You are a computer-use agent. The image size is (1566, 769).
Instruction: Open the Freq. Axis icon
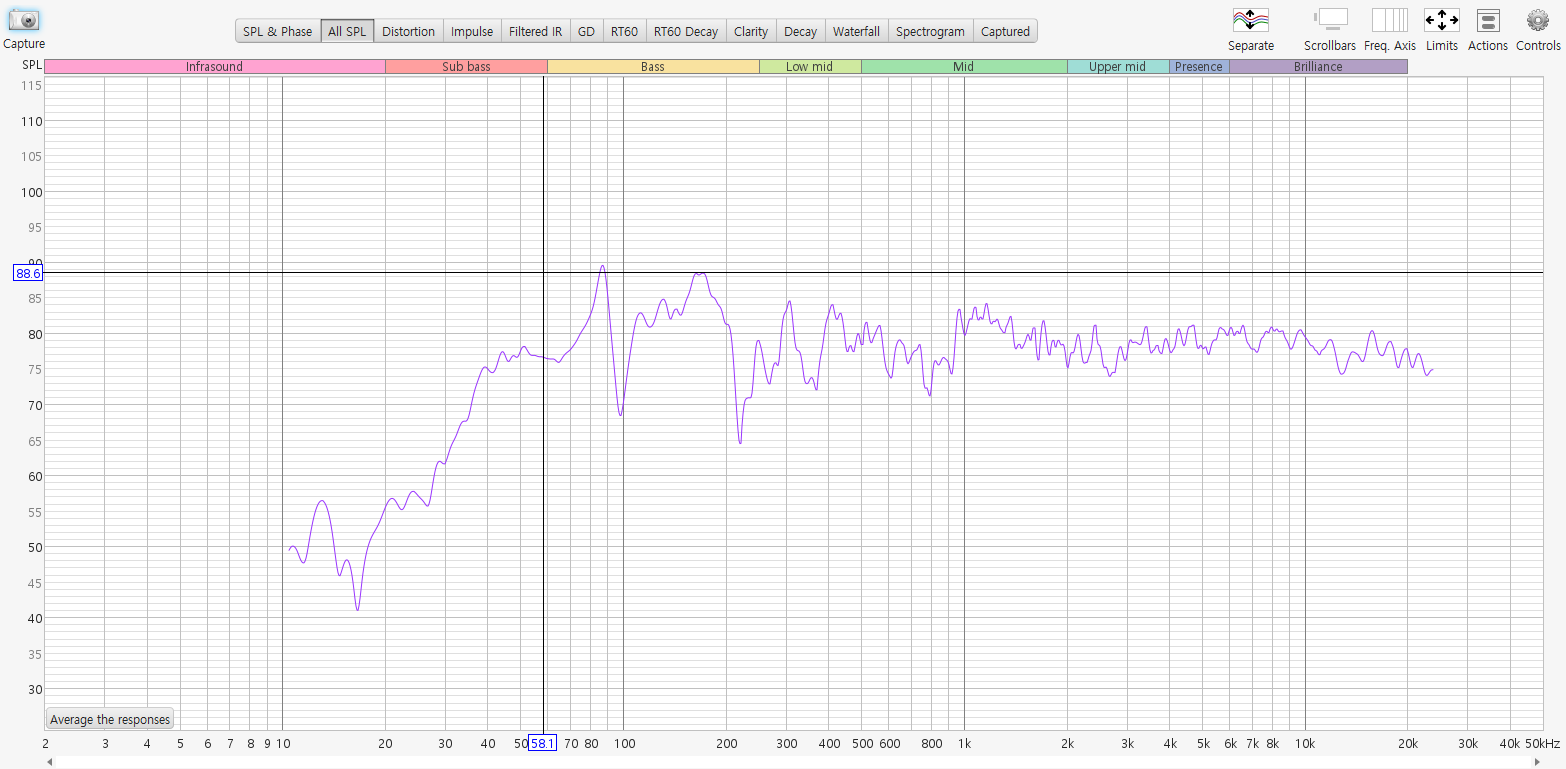[1390, 20]
